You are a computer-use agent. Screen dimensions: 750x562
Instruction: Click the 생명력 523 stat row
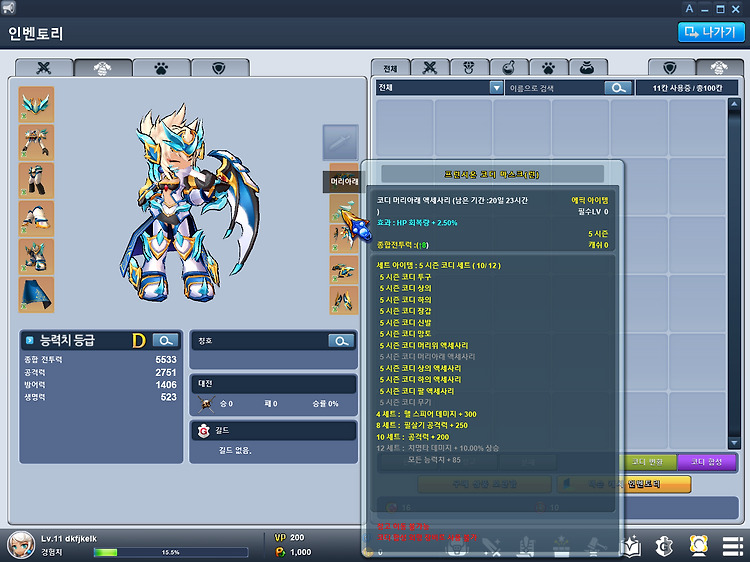point(100,397)
